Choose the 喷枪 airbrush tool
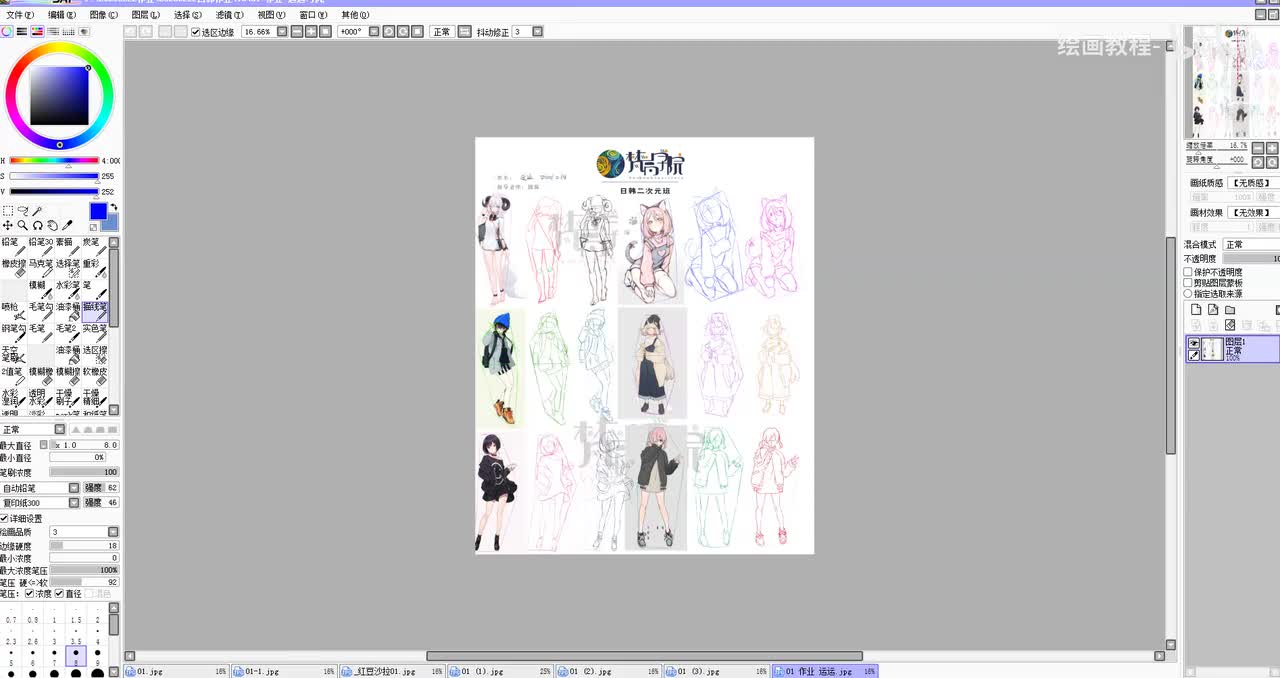1280x678 pixels. 13,312
